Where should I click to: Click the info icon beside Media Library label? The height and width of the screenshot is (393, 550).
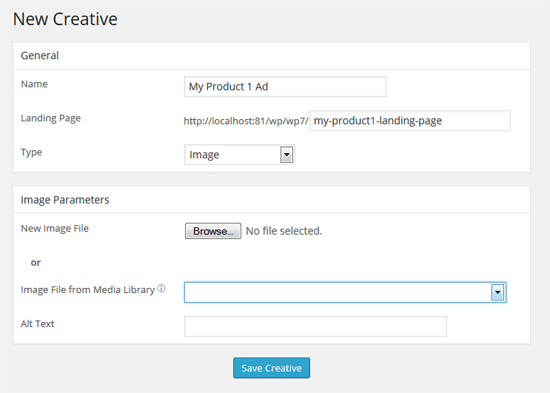click(x=161, y=288)
